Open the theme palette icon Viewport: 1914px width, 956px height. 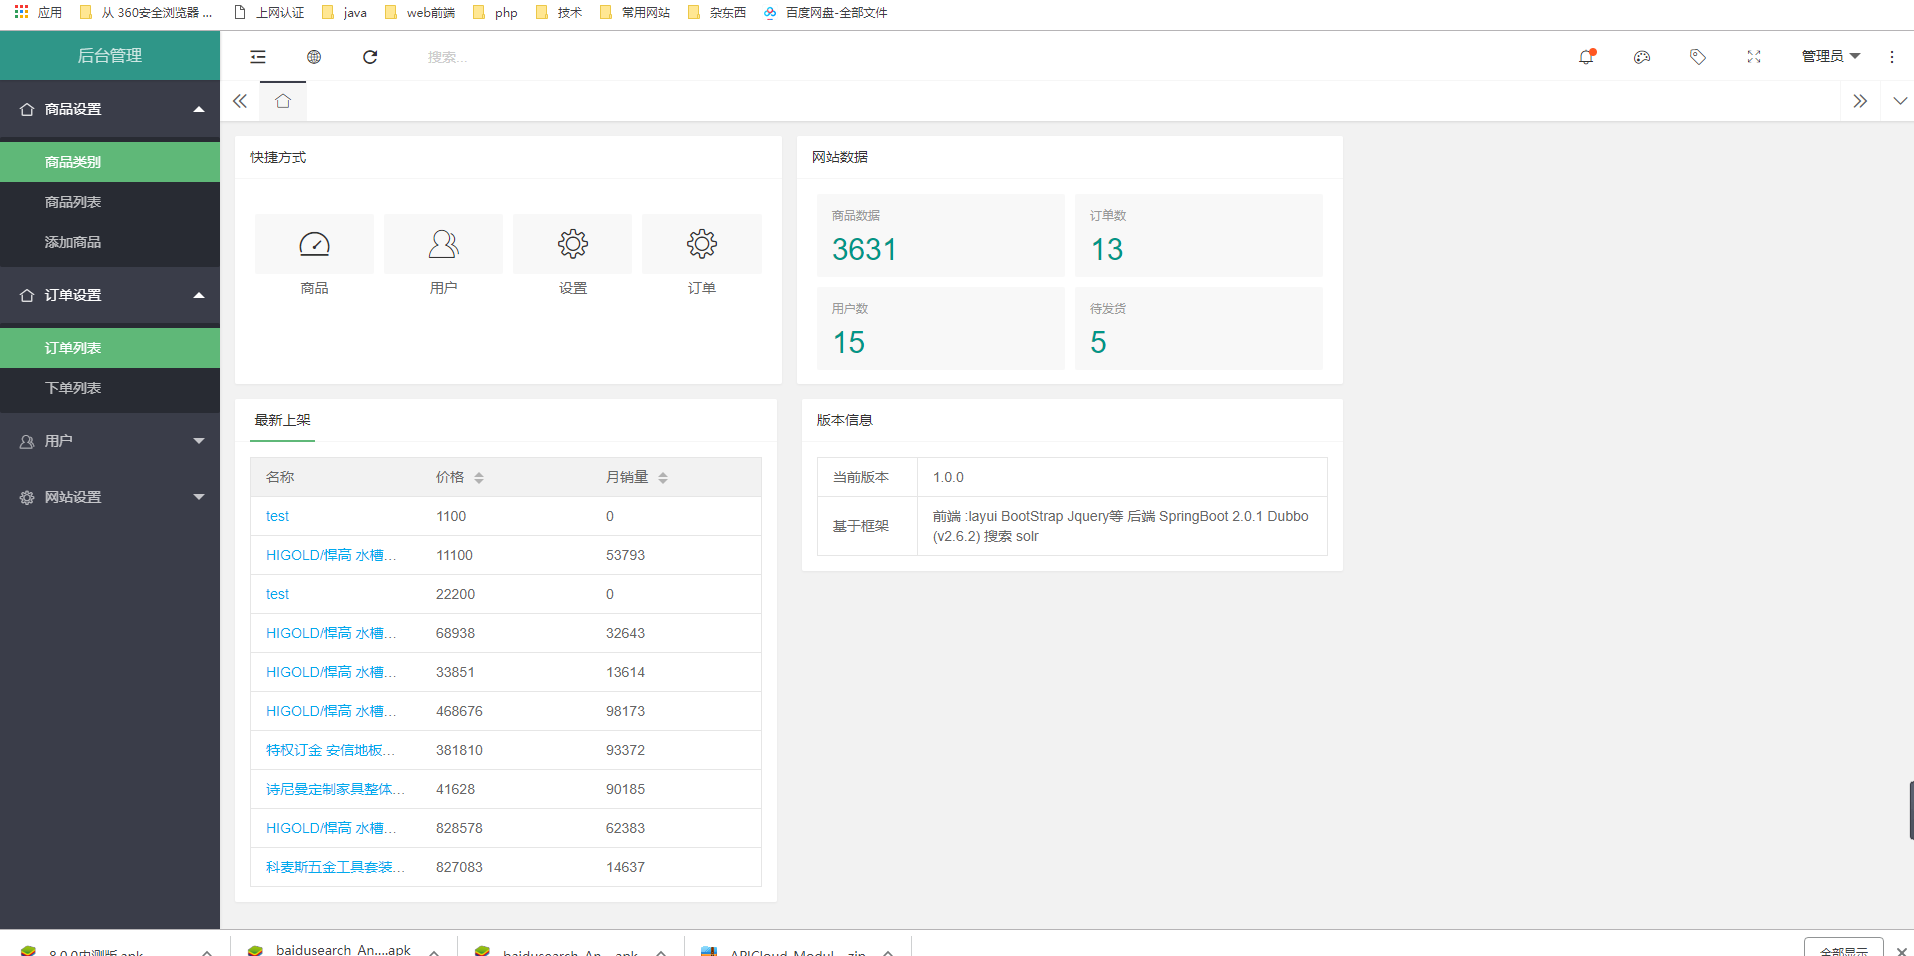tap(1642, 57)
